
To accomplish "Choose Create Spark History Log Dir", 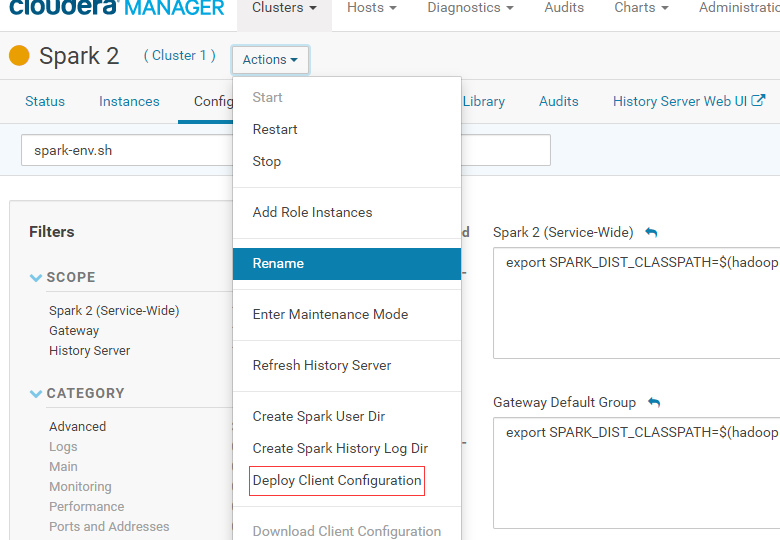I will tap(347, 449).
